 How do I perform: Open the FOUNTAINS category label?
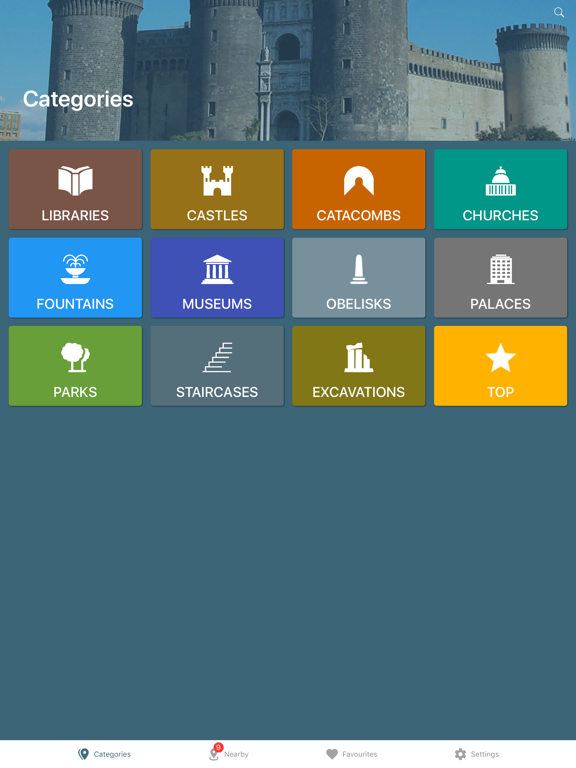click(x=75, y=304)
